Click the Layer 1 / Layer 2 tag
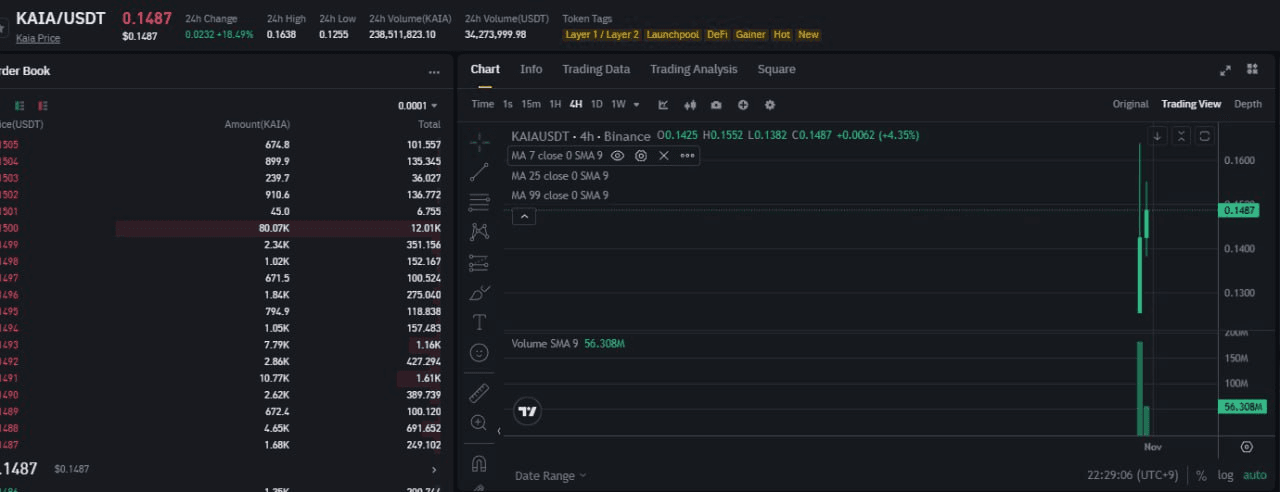 pos(602,34)
